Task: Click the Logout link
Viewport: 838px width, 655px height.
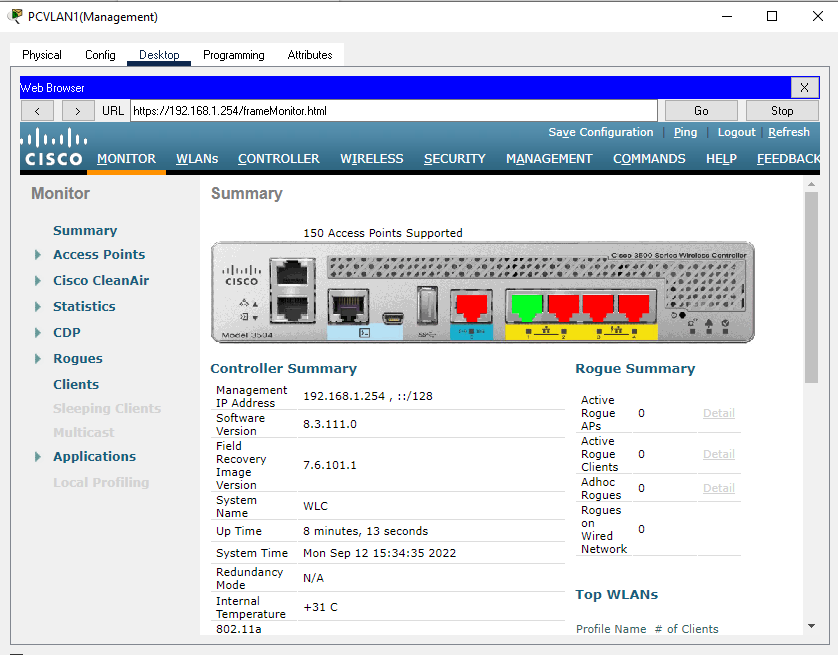Action: pos(736,132)
